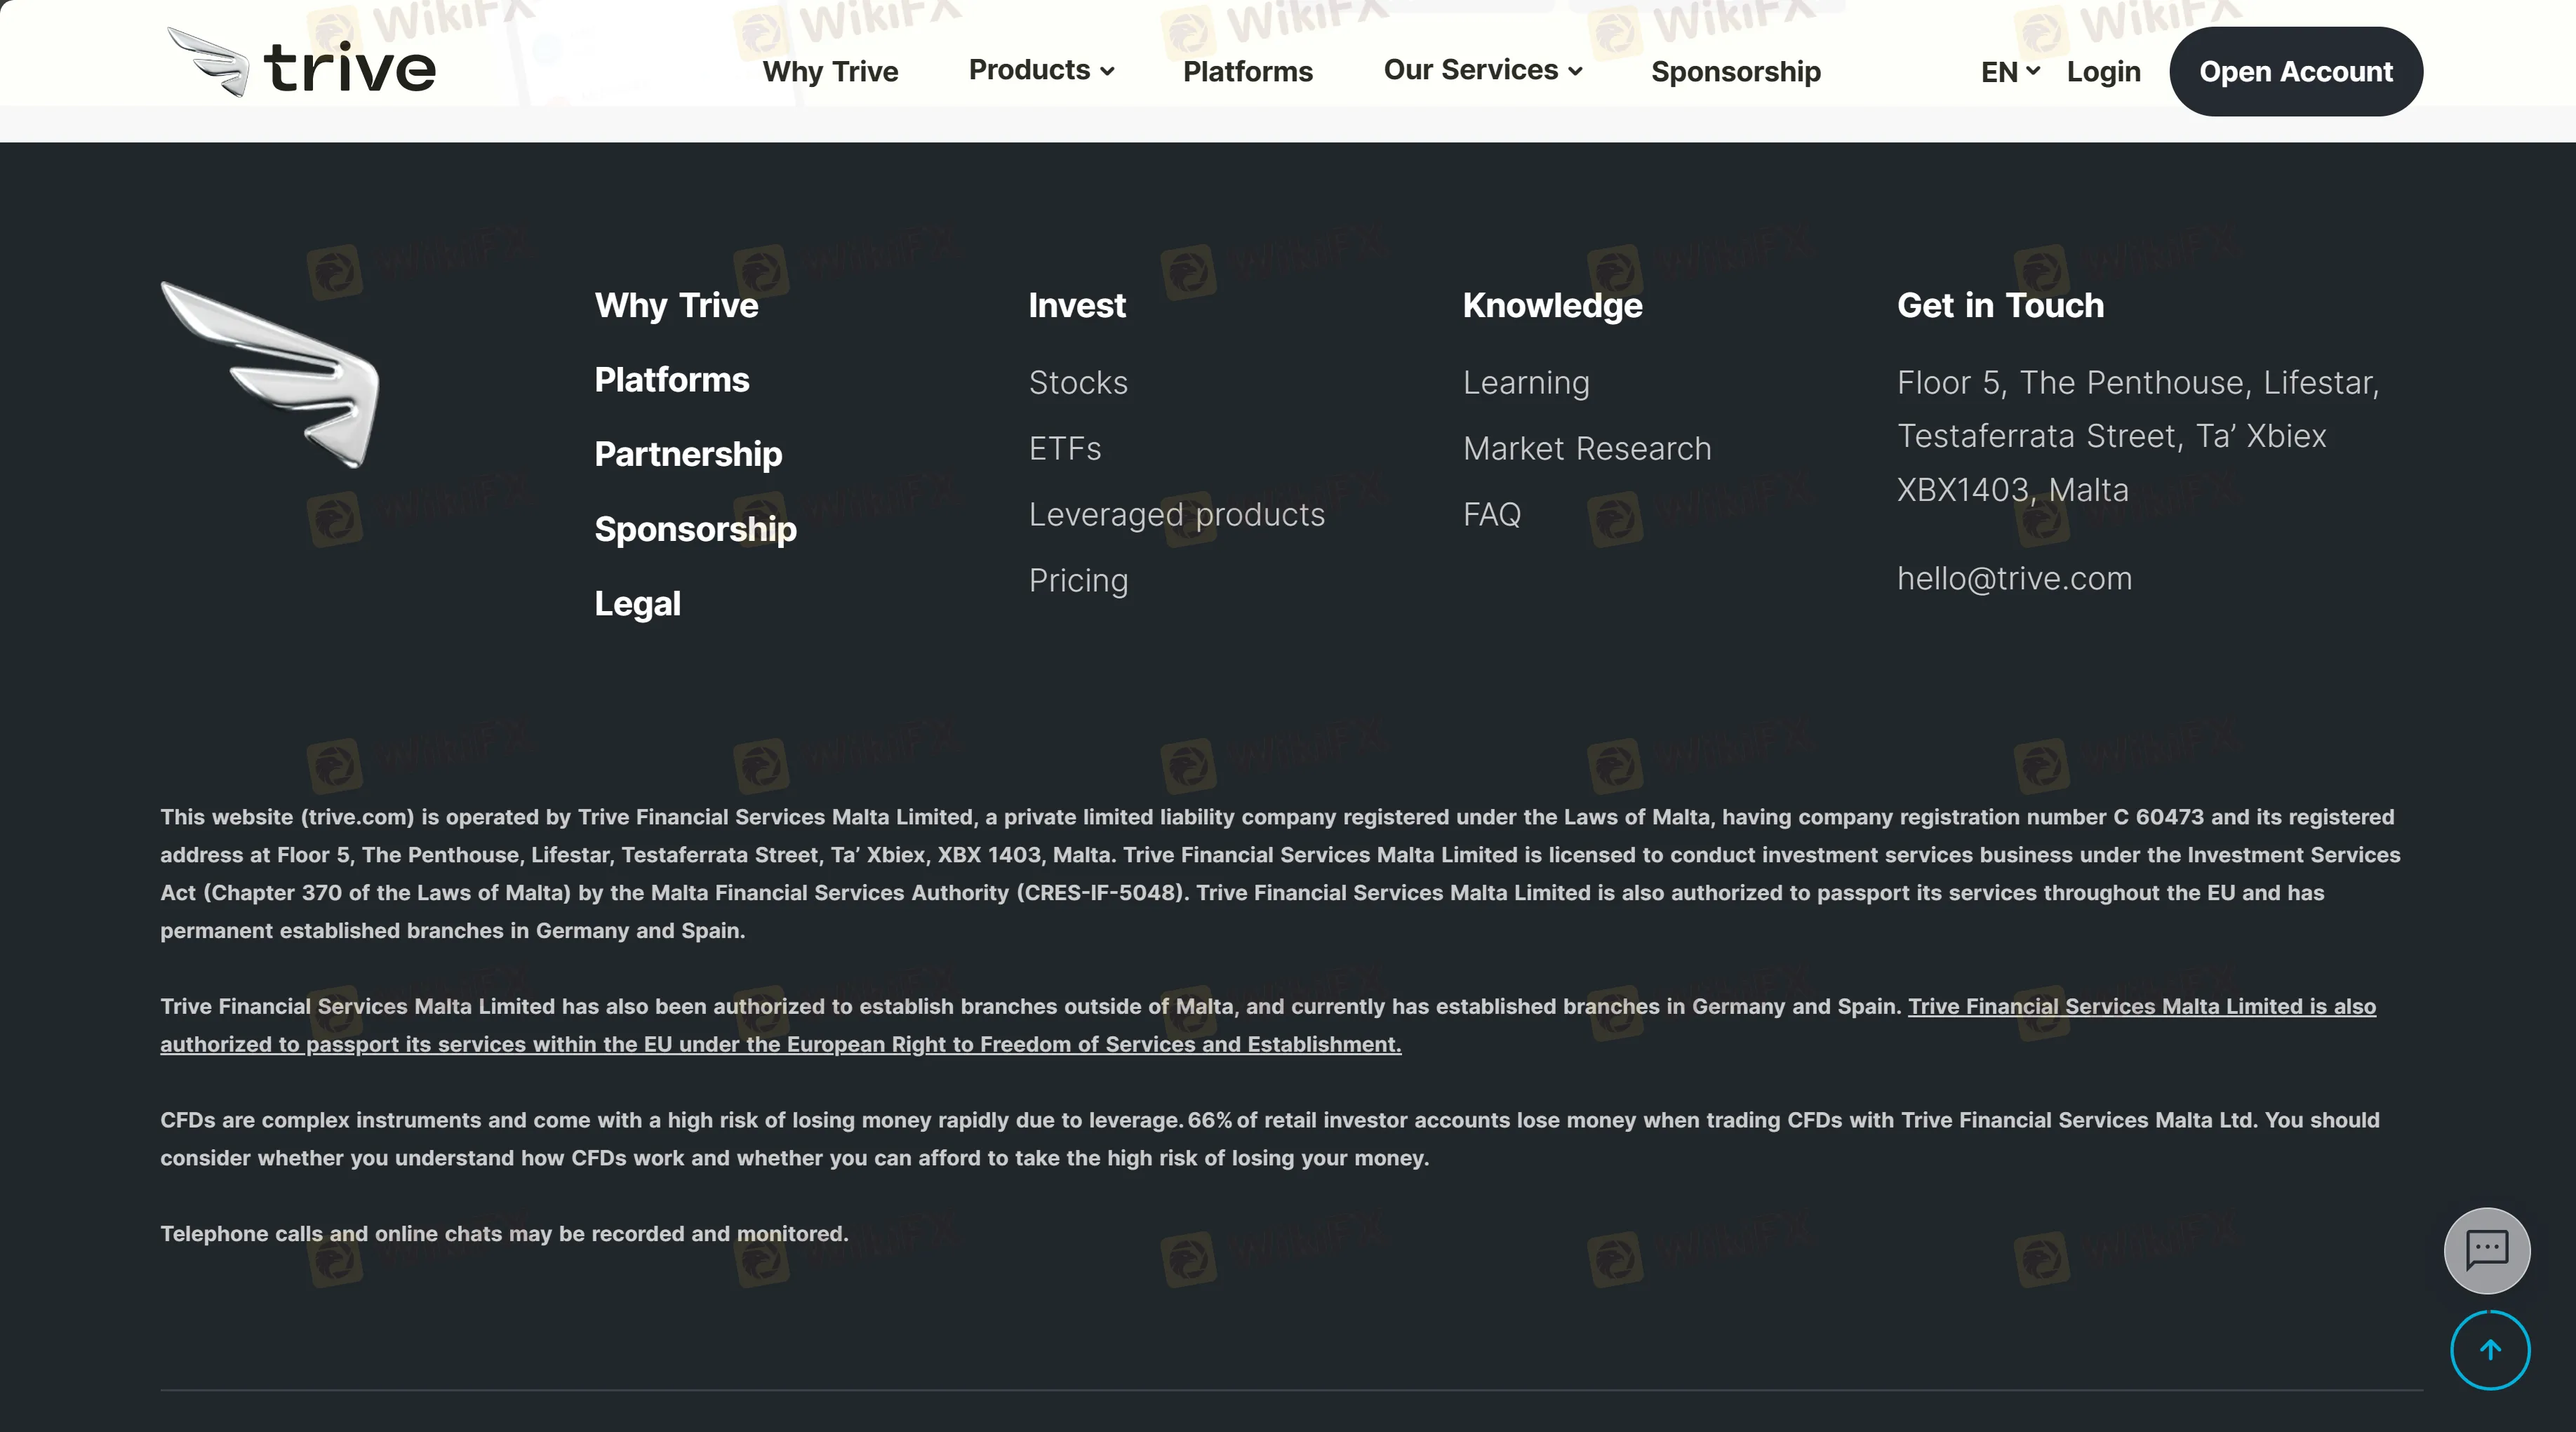Click the scroll-to-top arrow button

tap(2489, 1350)
